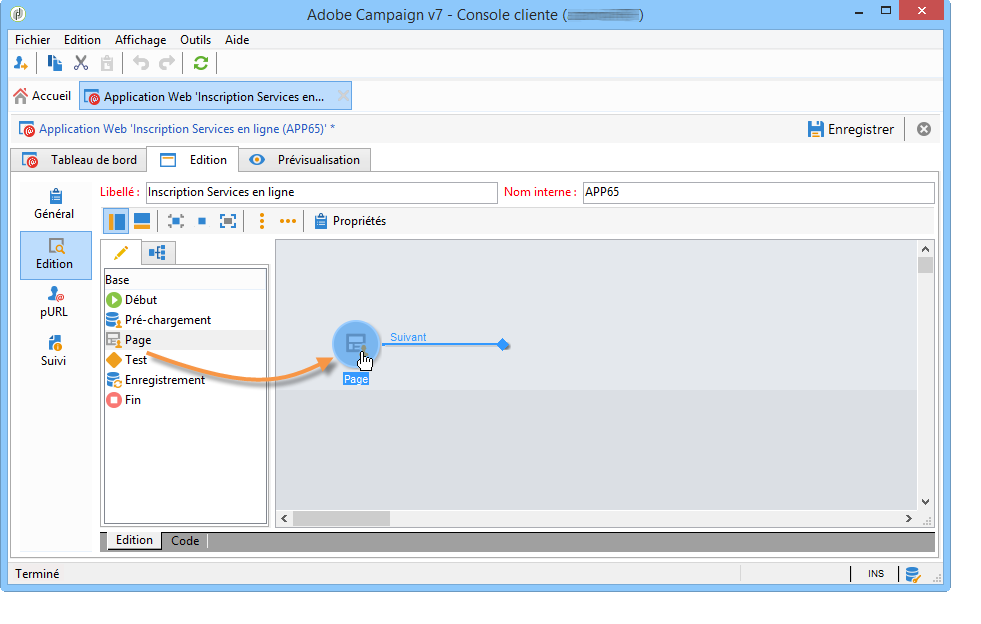Select the Page activity in the palette
The height and width of the screenshot is (624, 981).
(185, 340)
